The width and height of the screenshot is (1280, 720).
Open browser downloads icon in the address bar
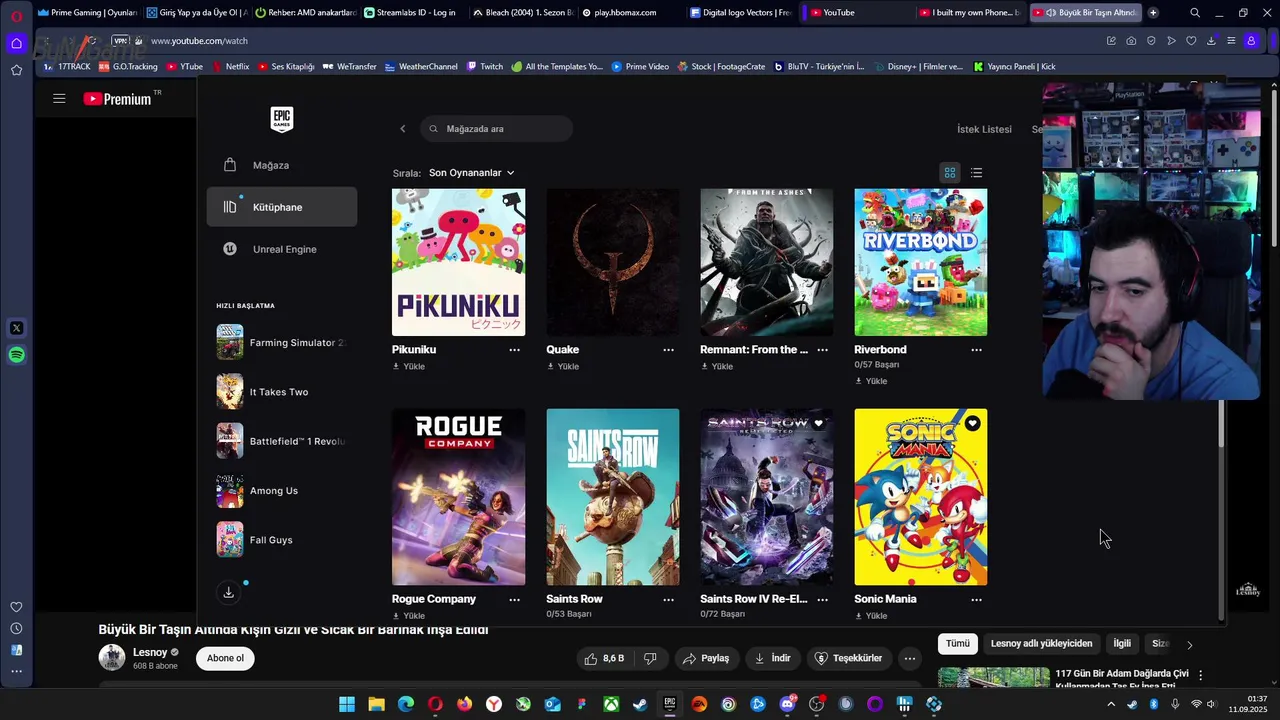click(x=1211, y=41)
